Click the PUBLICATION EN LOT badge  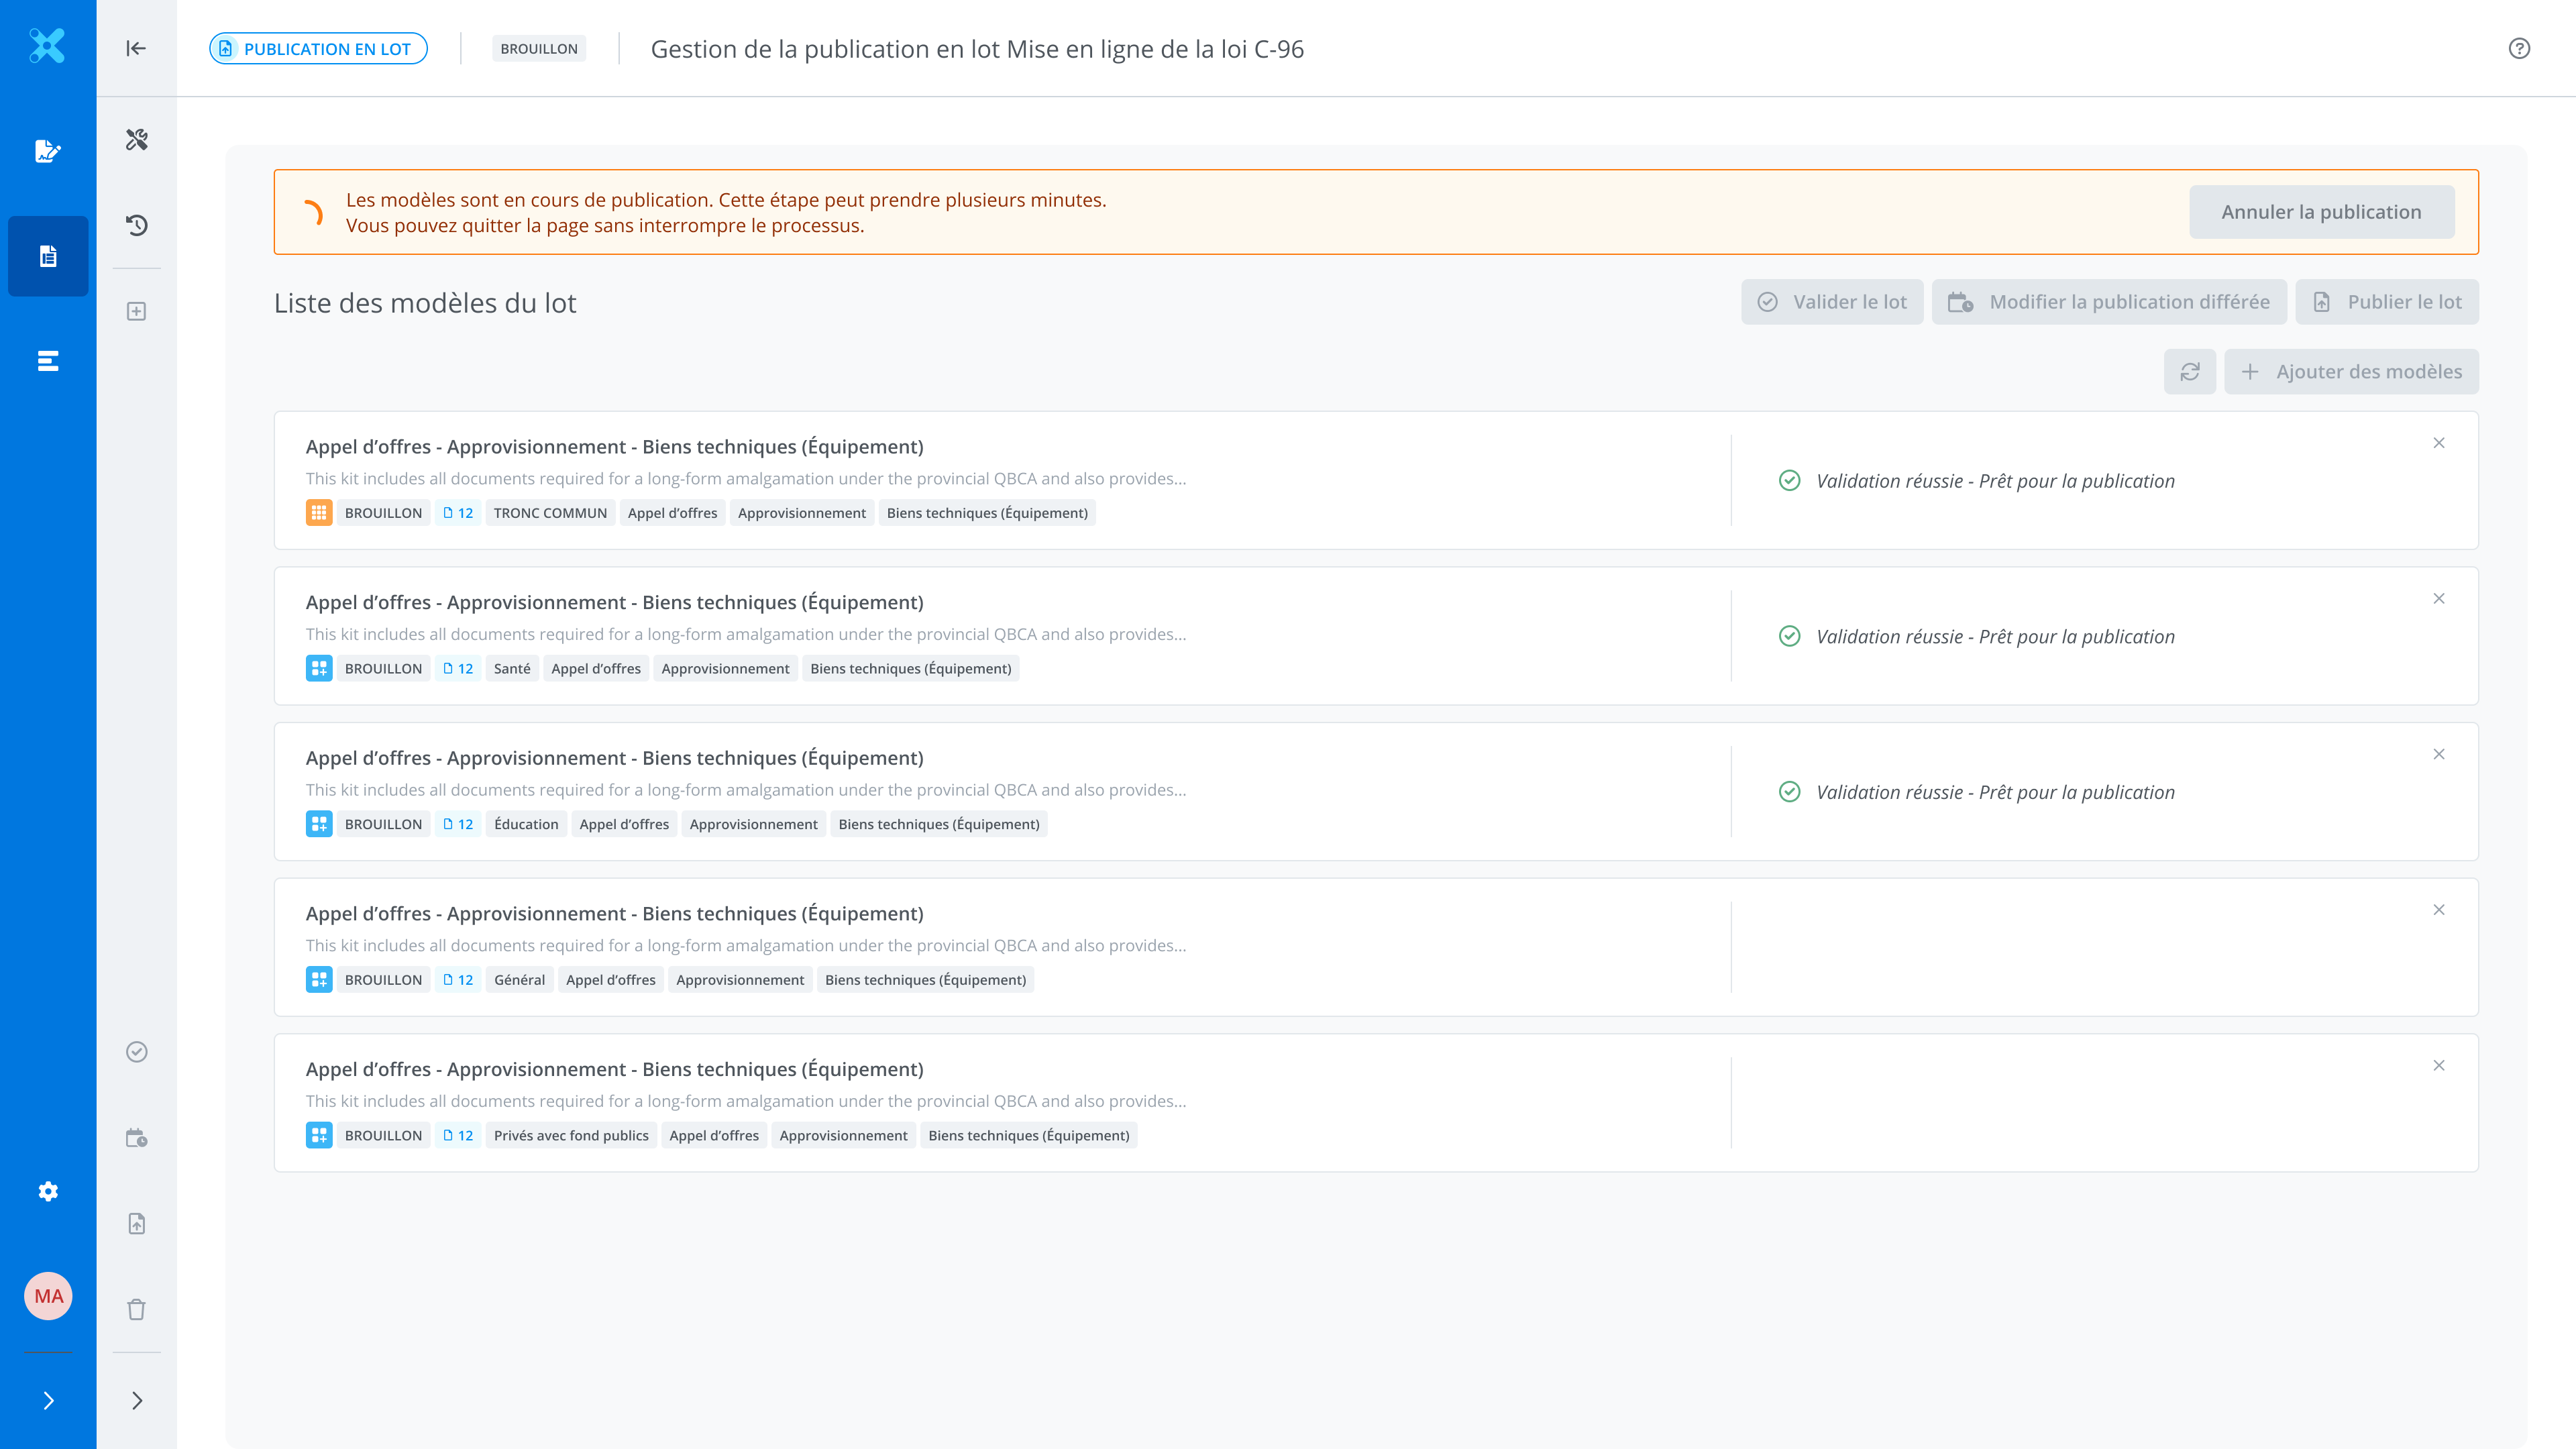pyautogui.click(x=318, y=48)
